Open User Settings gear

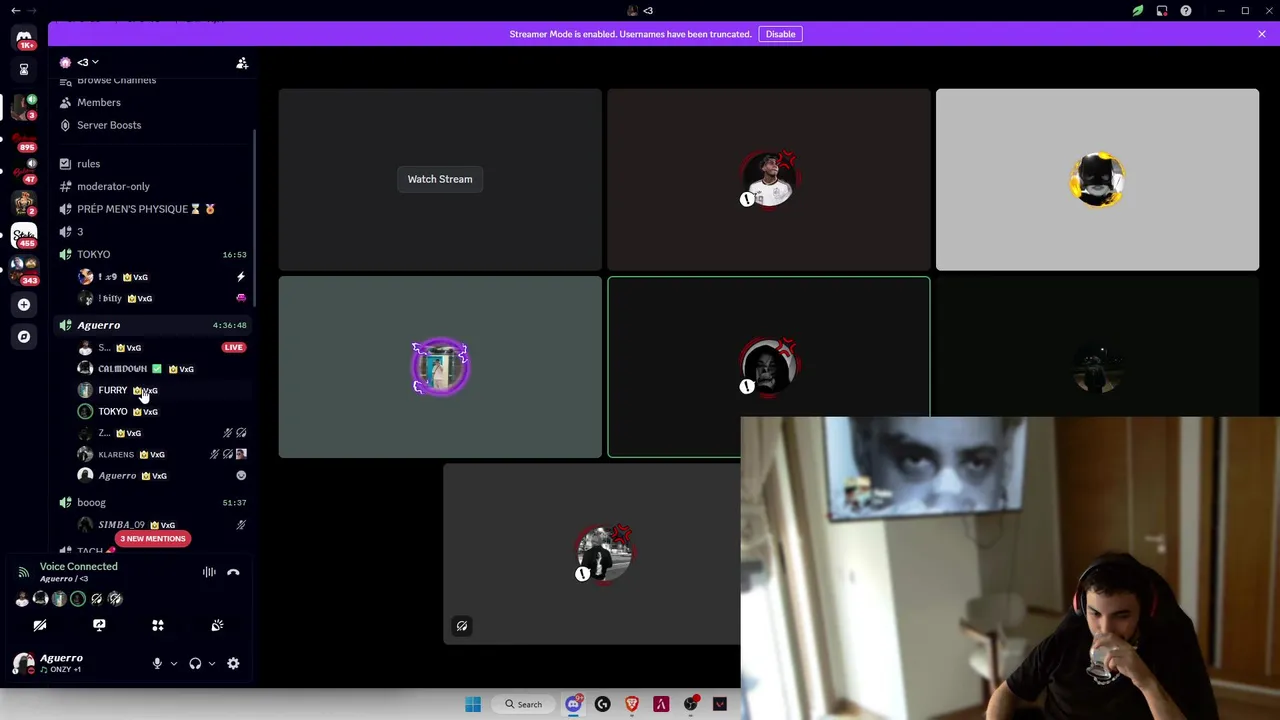(x=233, y=663)
